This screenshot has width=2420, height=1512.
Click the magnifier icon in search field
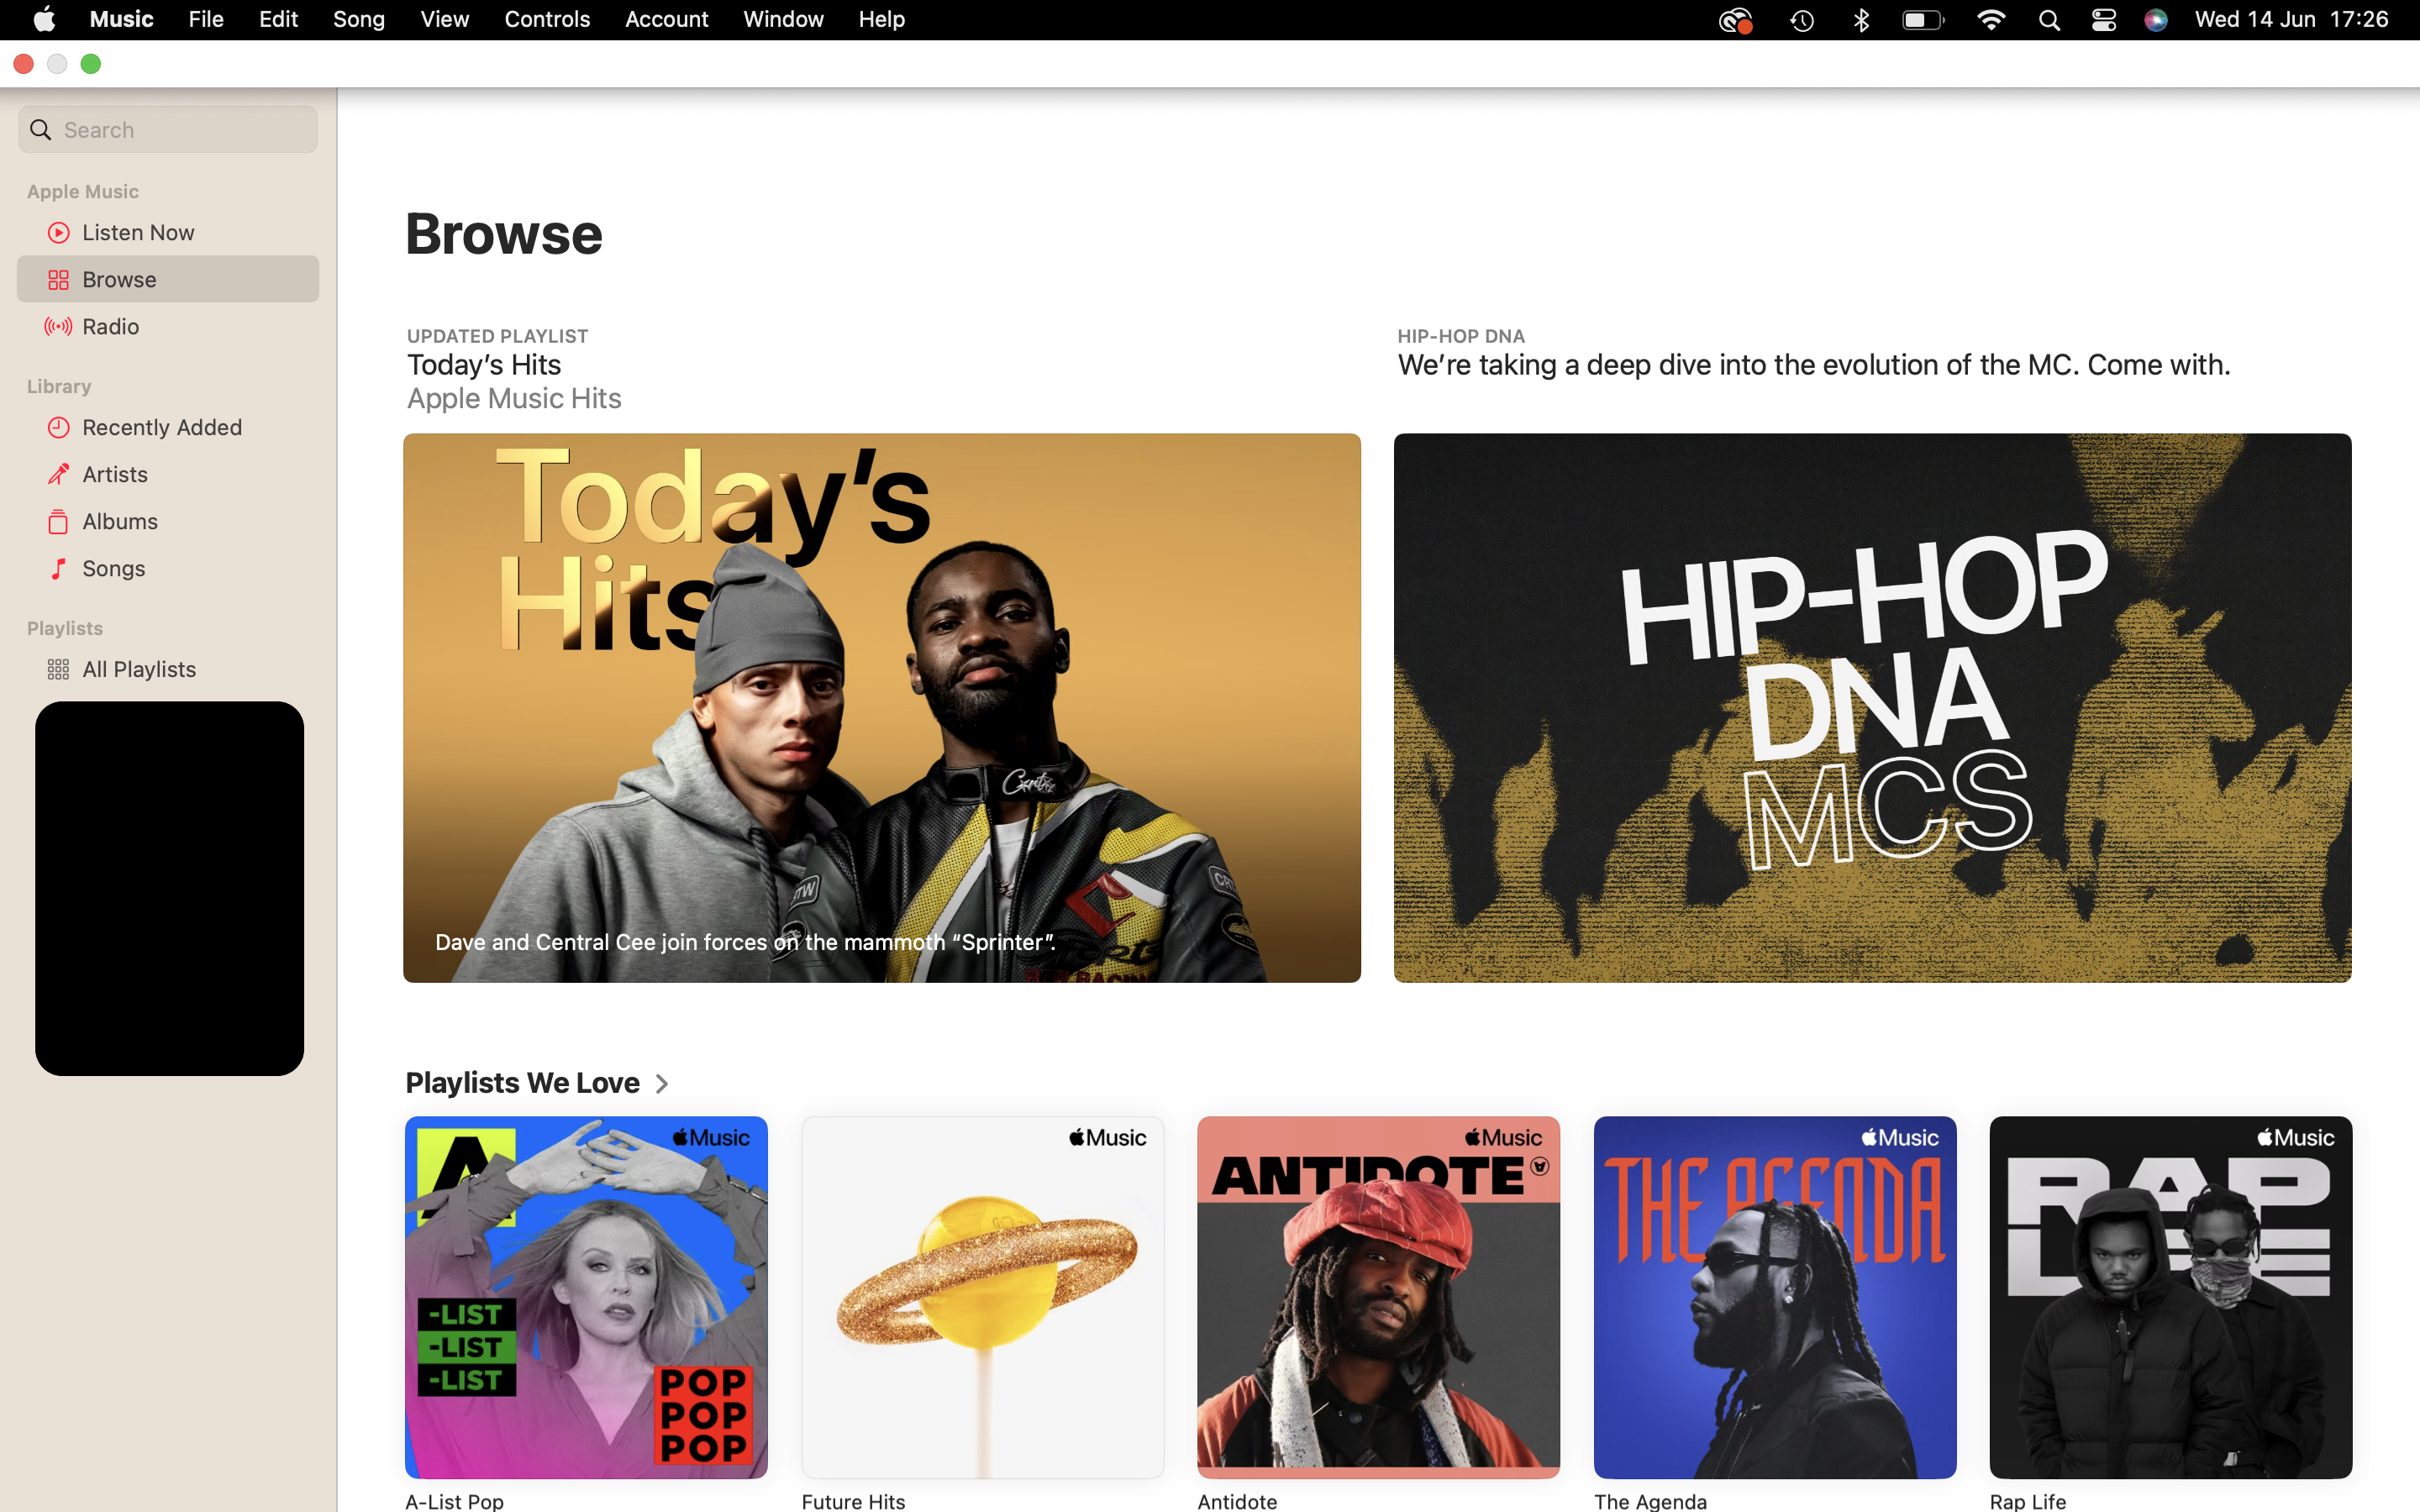(x=41, y=130)
